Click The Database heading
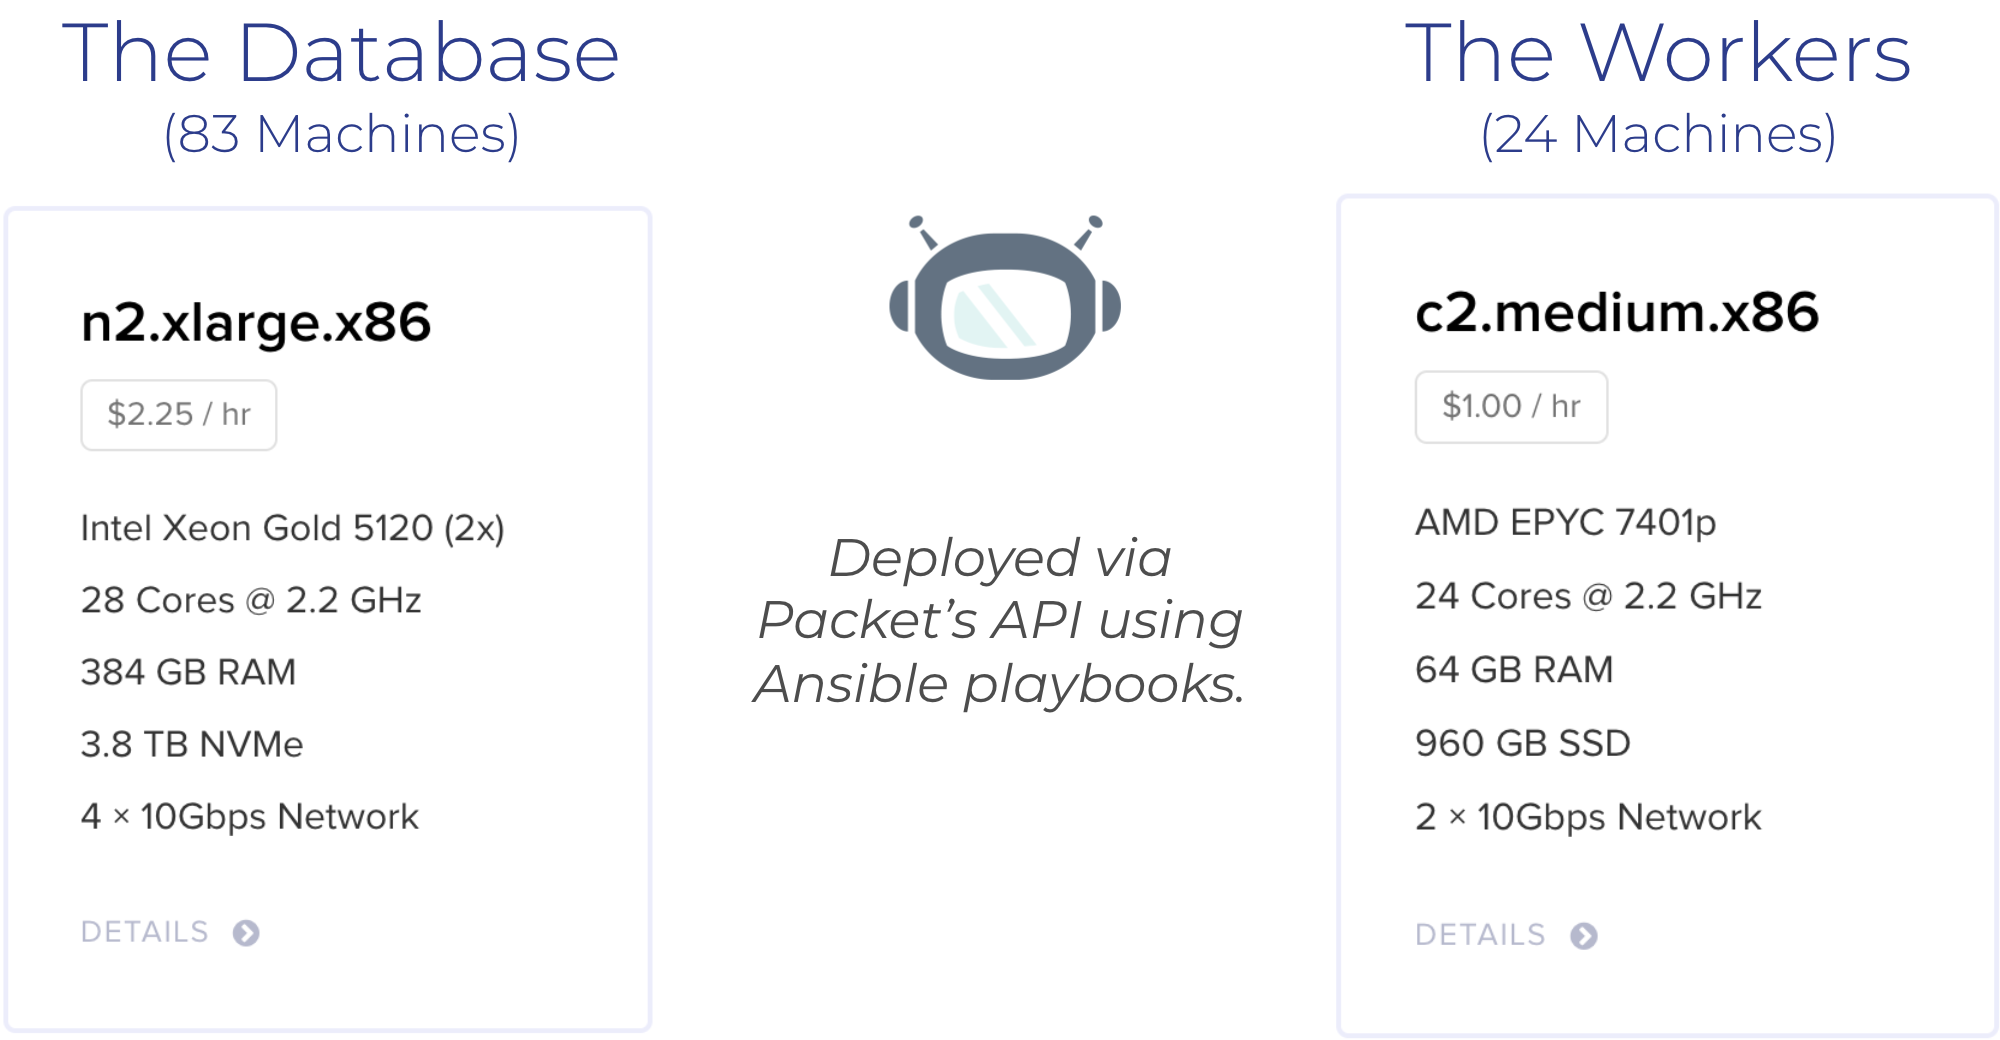This screenshot has width=2000, height=1040. click(341, 53)
